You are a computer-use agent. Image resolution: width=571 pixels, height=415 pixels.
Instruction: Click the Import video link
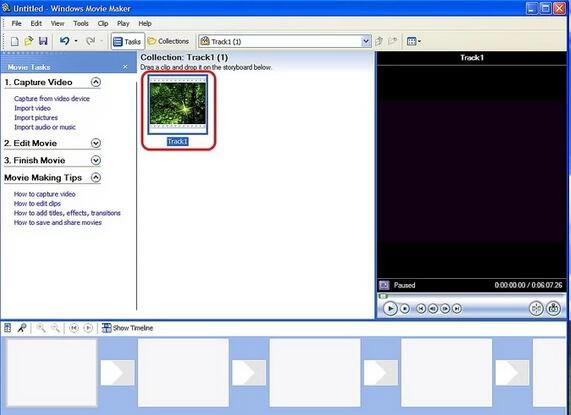point(32,108)
